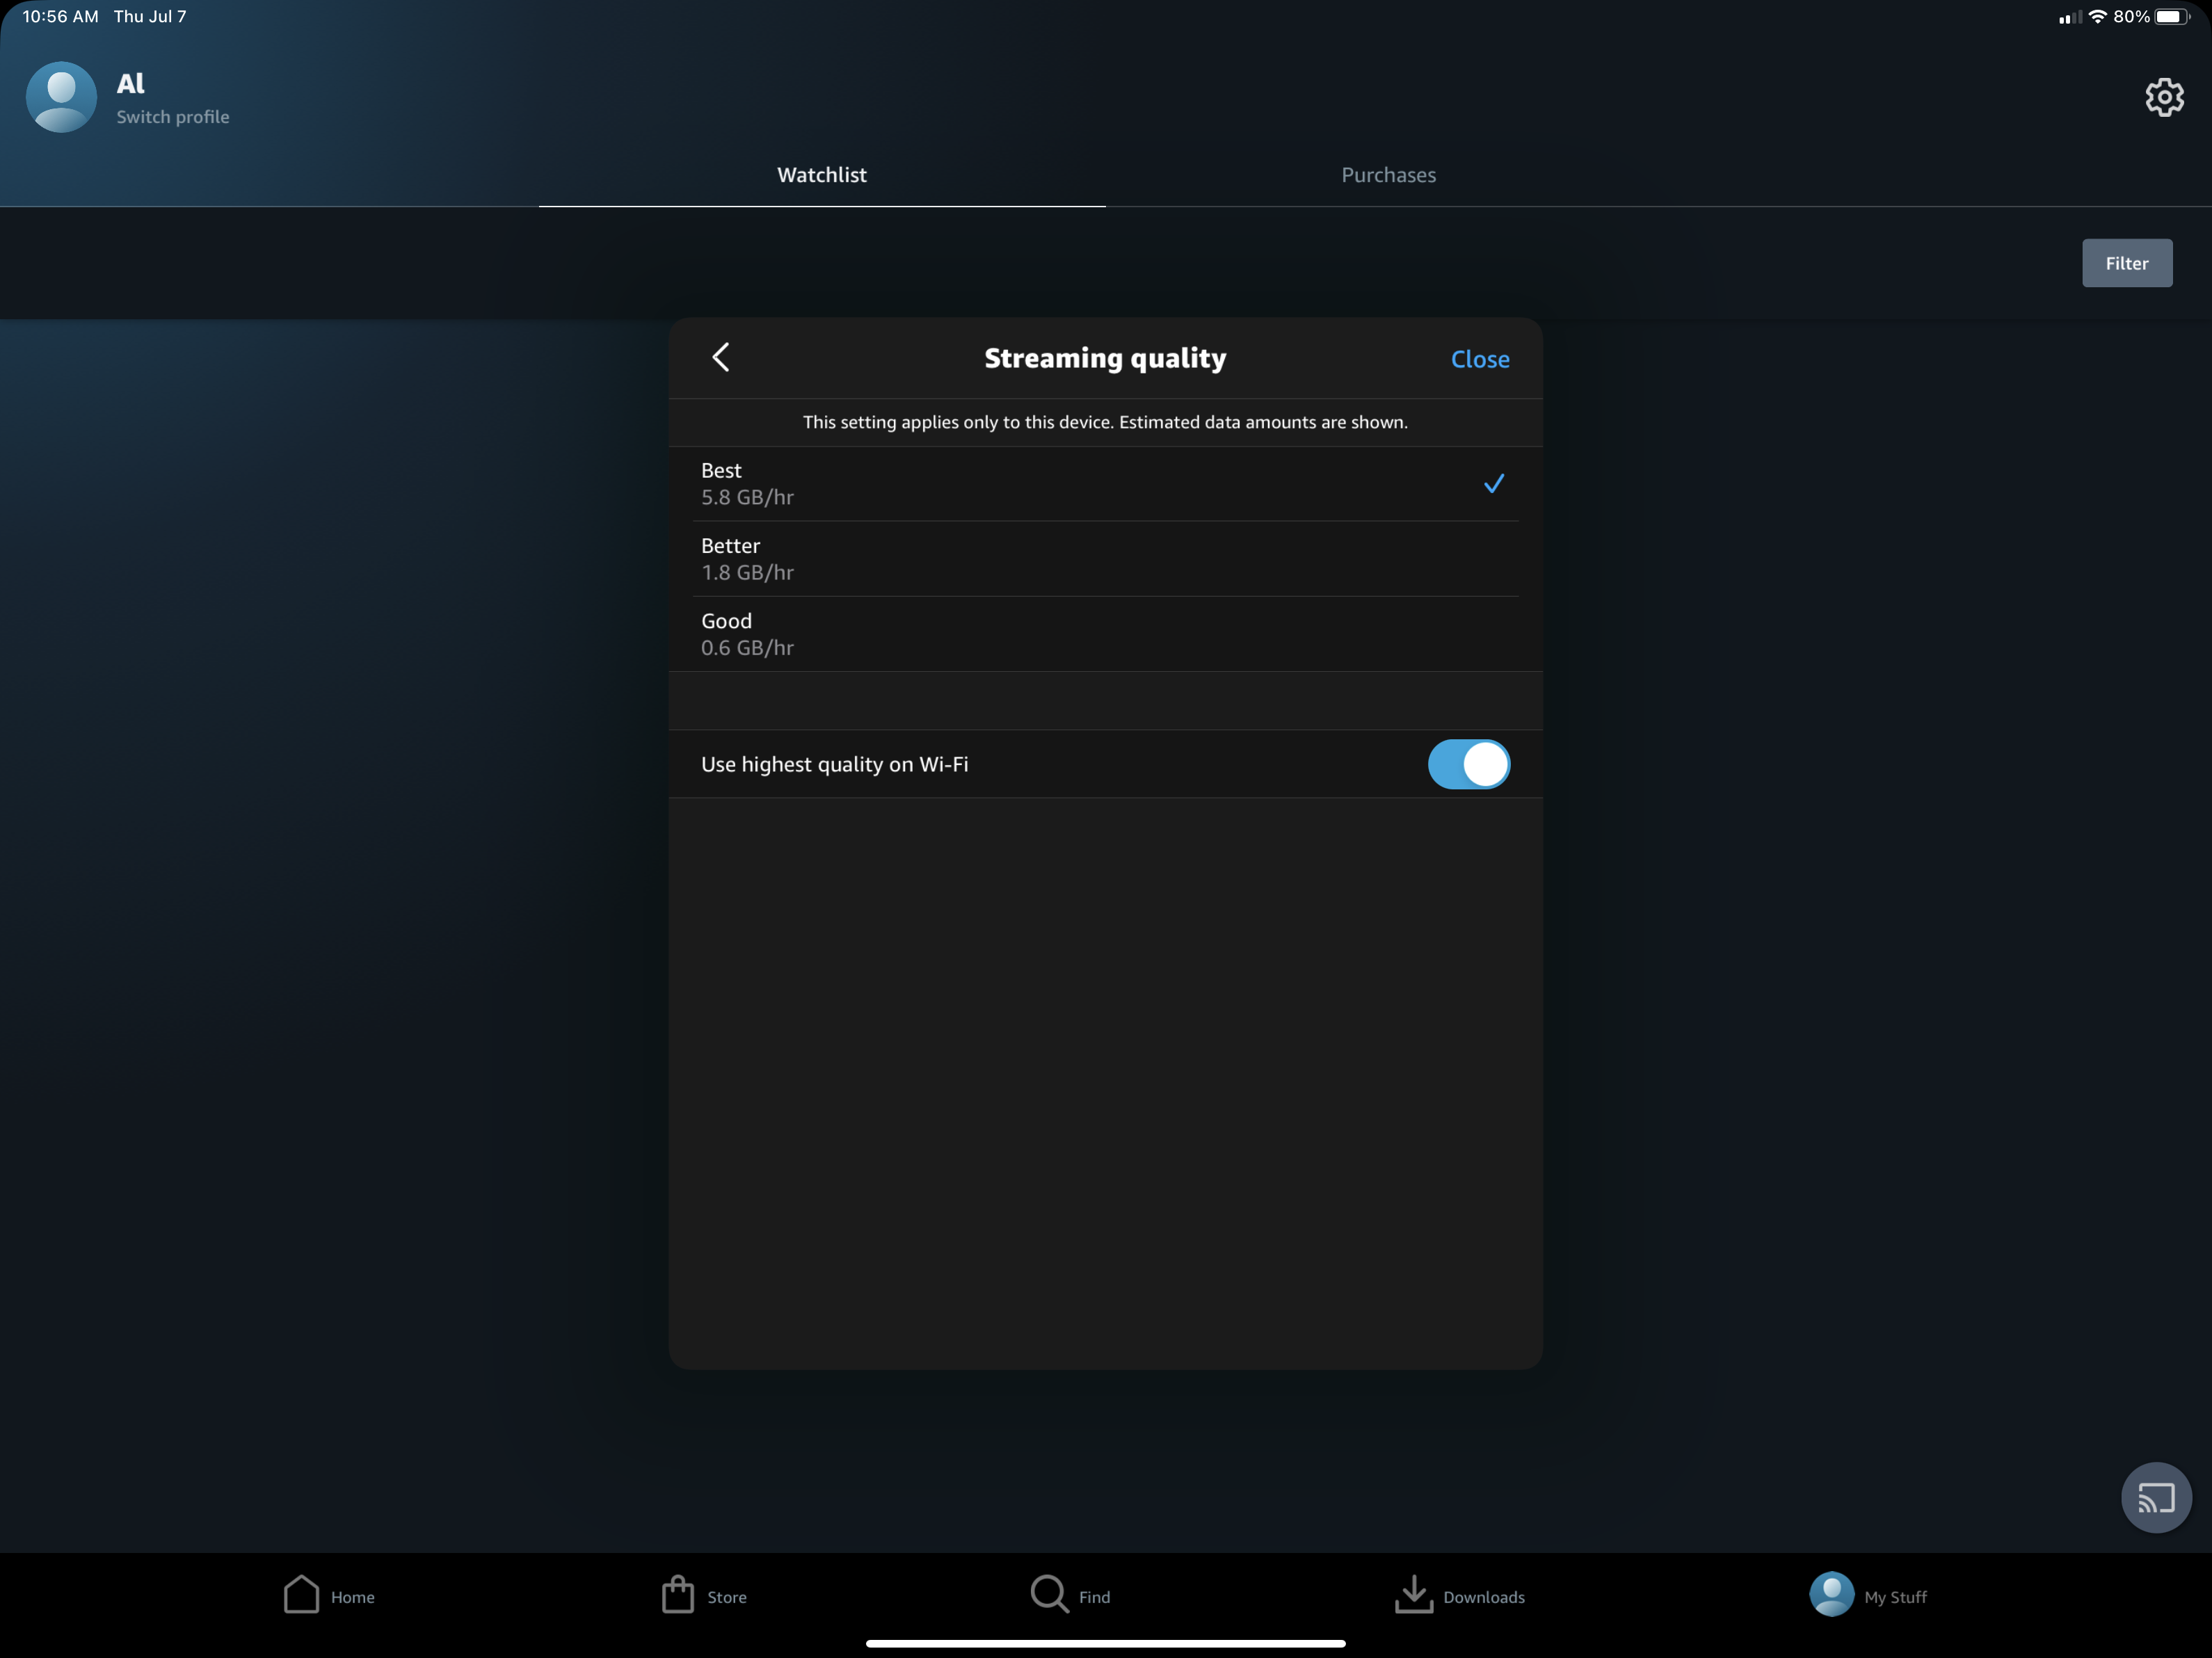Tap Switch profile text
The height and width of the screenshot is (1658, 2212).
pos(173,117)
